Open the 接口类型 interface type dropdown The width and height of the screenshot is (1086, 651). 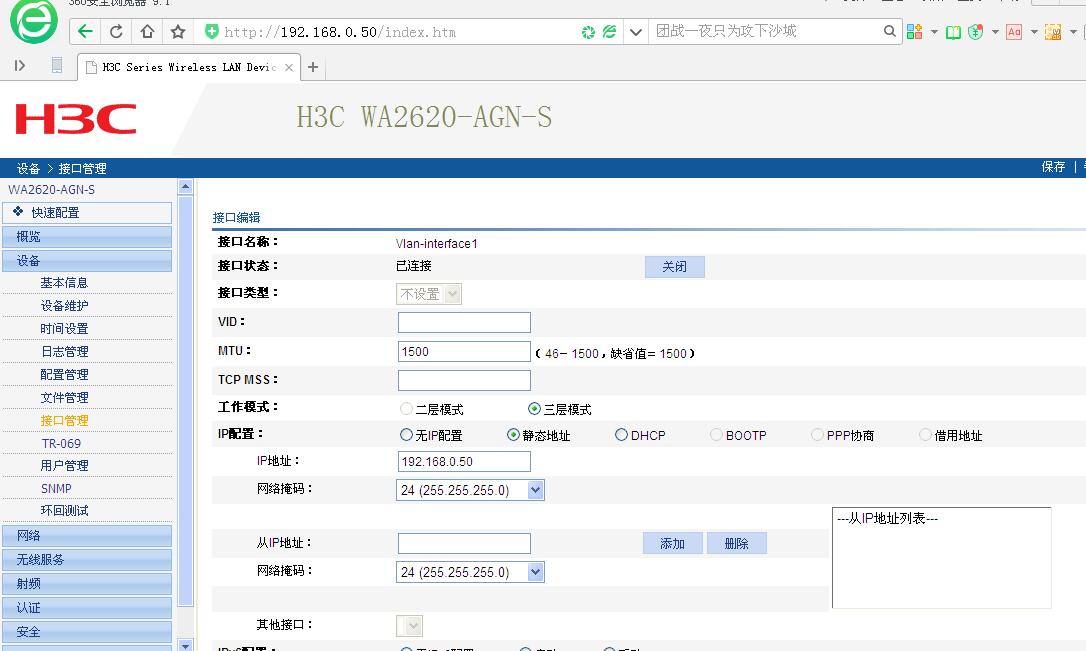coord(429,294)
